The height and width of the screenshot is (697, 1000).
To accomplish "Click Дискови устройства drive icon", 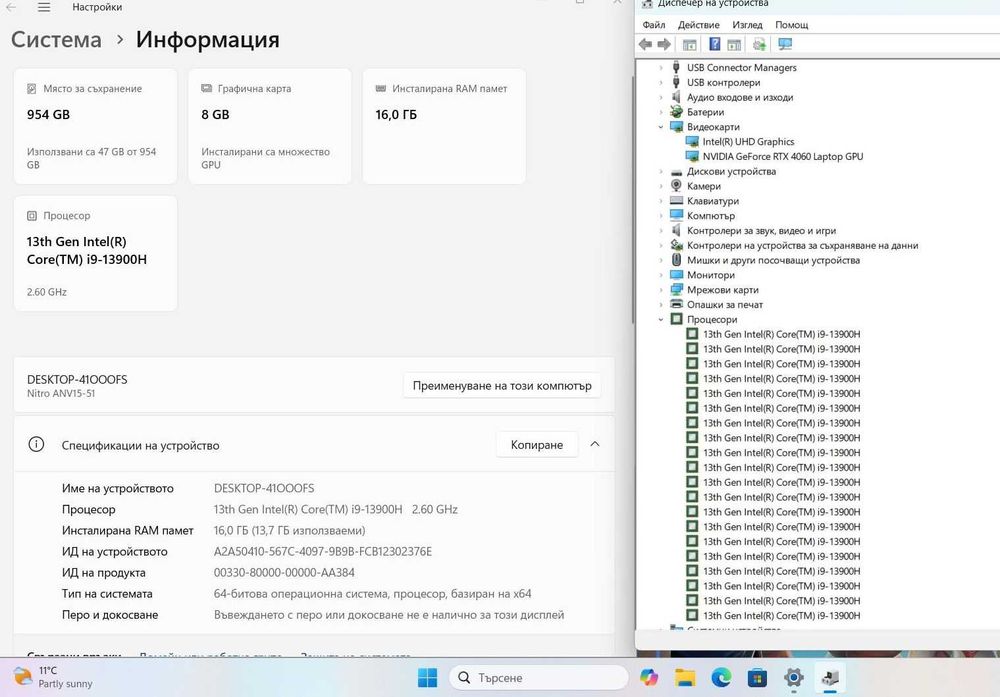I will (x=677, y=172).
